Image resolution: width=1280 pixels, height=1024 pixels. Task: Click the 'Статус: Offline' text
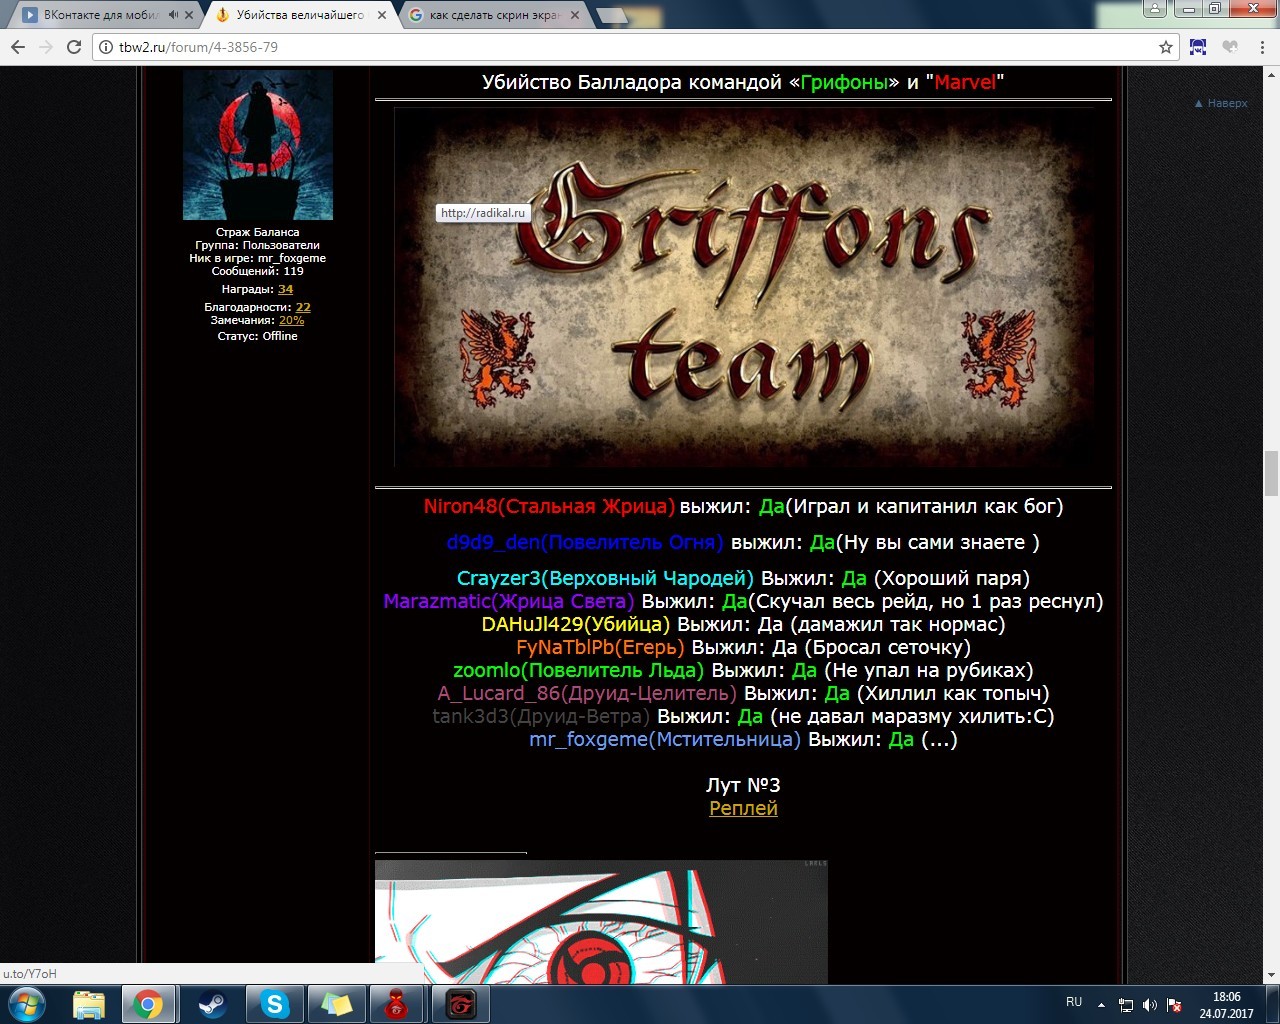click(x=258, y=336)
